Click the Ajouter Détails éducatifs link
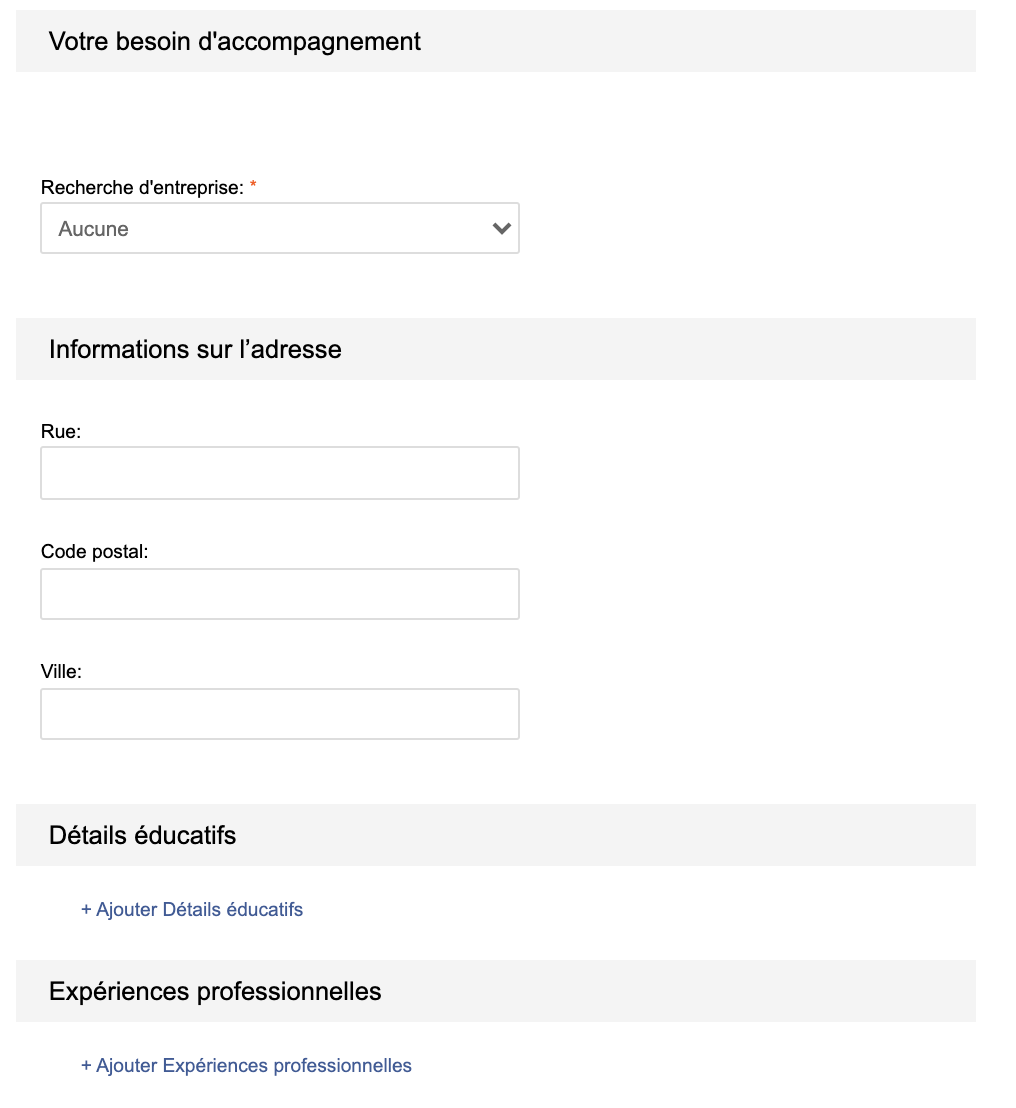 [198, 910]
